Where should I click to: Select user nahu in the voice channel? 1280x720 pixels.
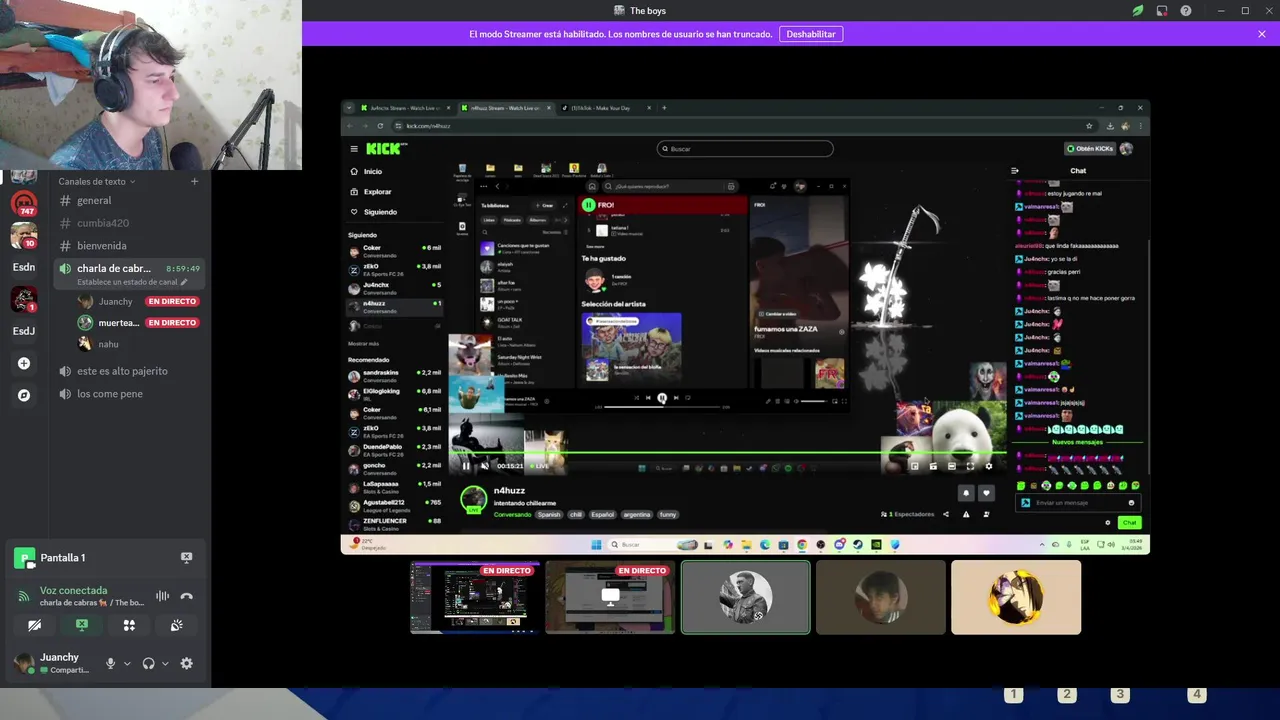point(140,344)
